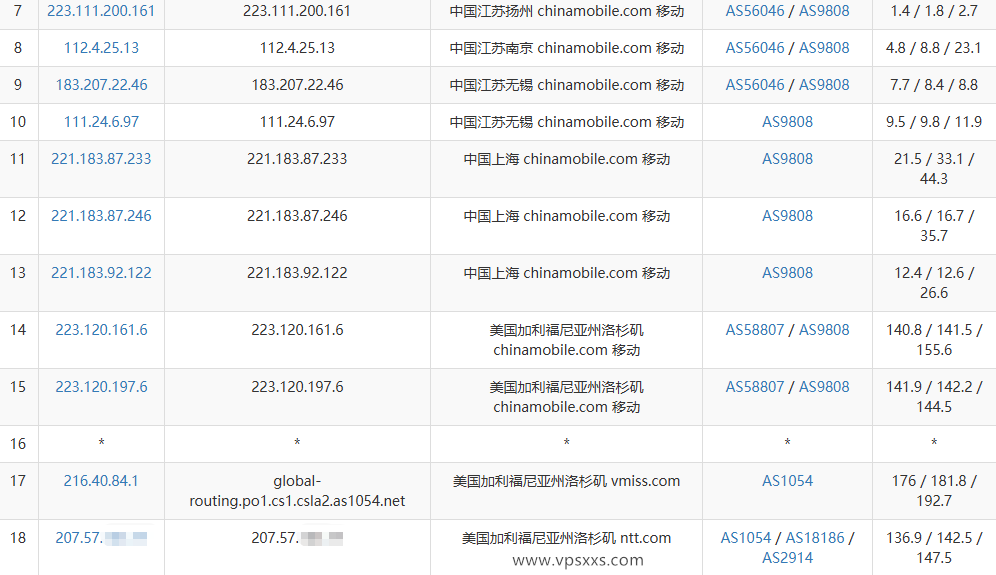Click latency value 9.5 / 9.8 / 11.9
Screen dimensions: 996x575
tap(934, 121)
